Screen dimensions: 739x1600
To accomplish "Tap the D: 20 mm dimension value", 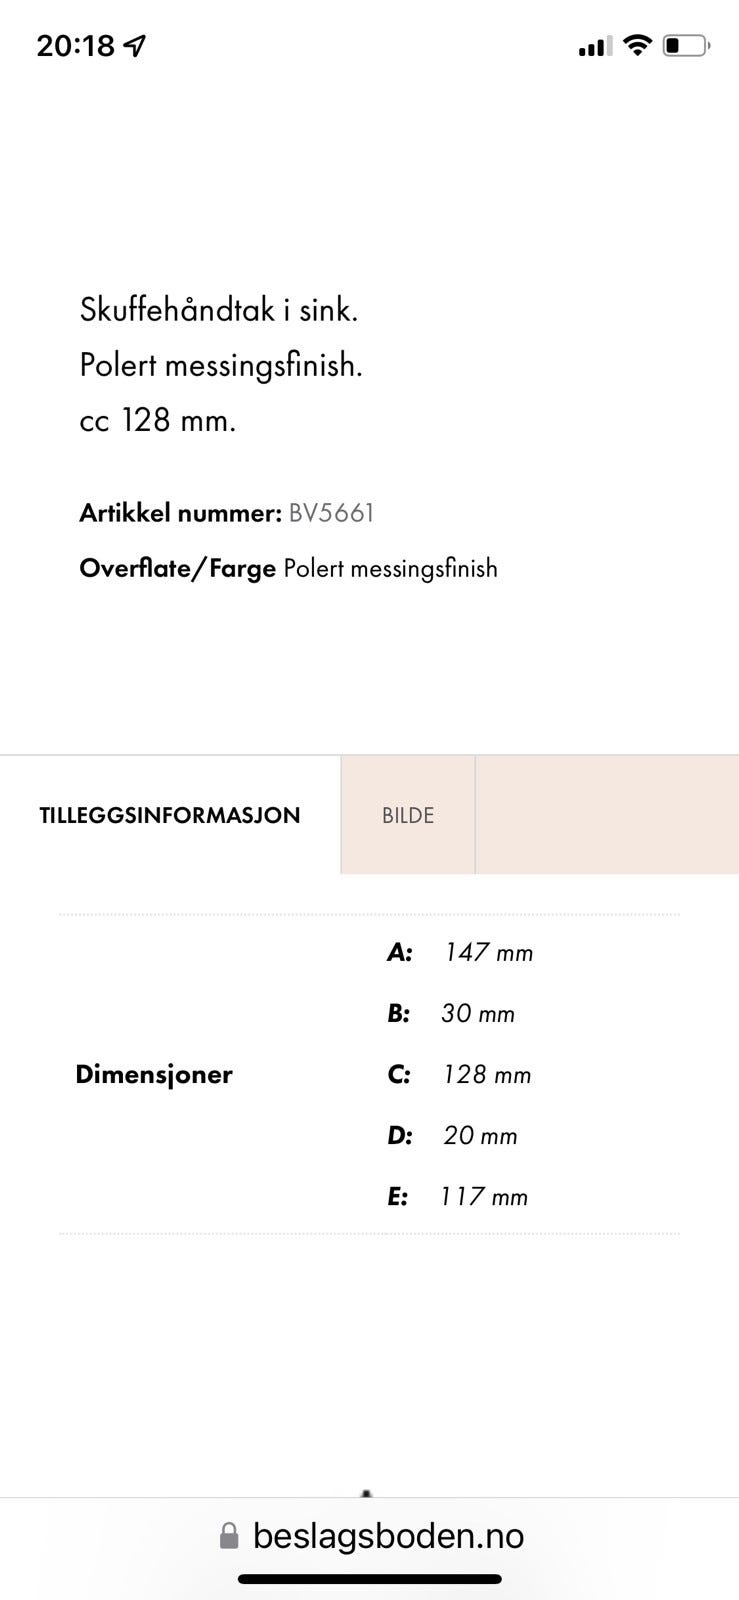I will [480, 1135].
